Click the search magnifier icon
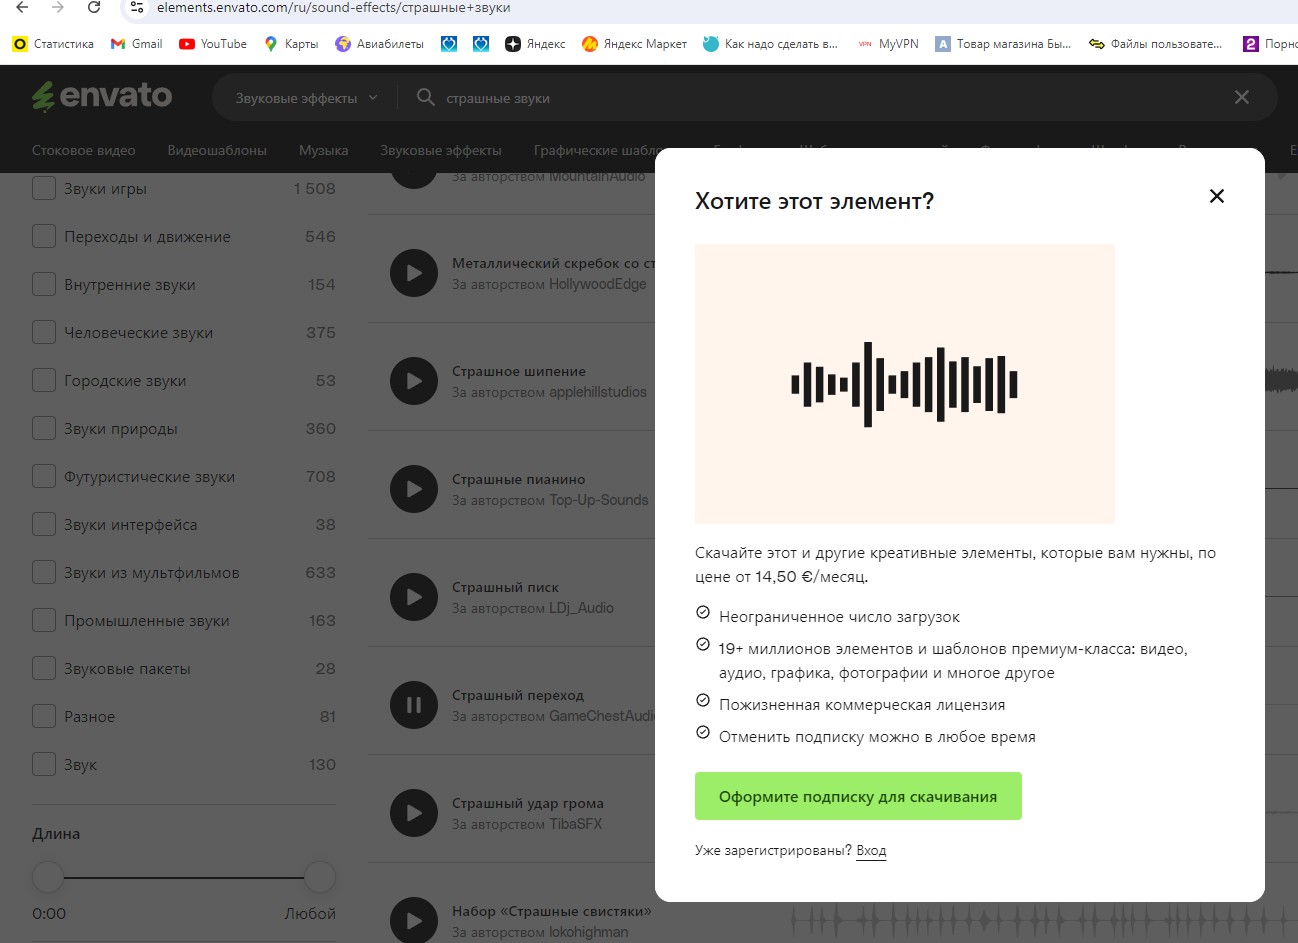 (425, 98)
